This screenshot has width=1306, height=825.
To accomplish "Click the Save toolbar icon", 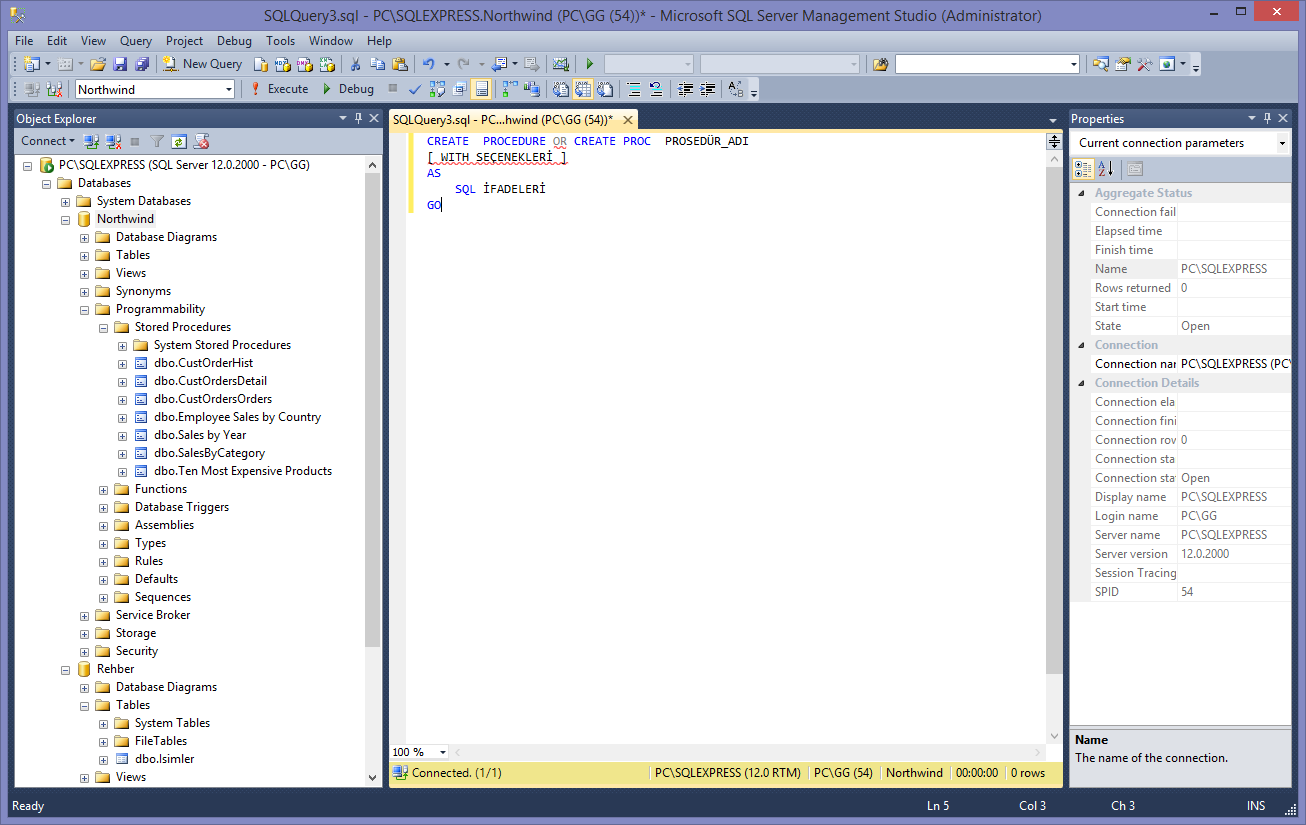I will [x=120, y=64].
